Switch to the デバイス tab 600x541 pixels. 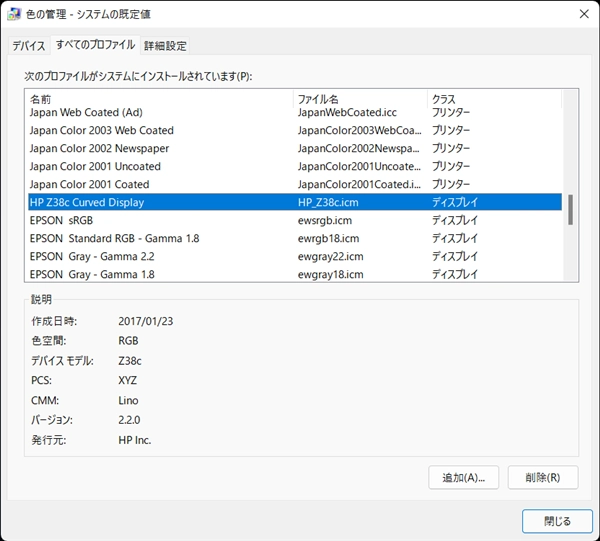[x=29, y=46]
